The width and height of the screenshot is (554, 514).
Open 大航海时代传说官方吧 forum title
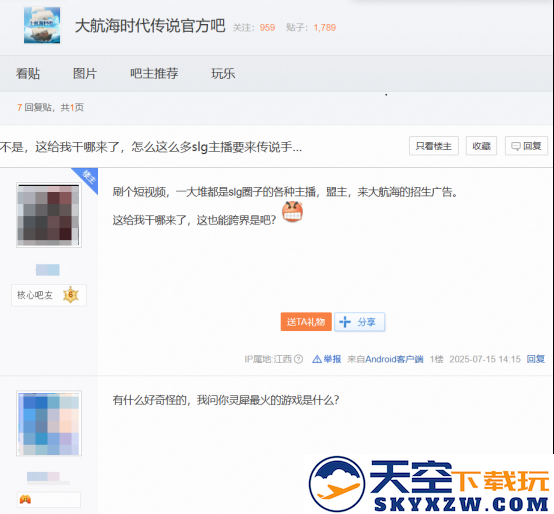click(150, 26)
